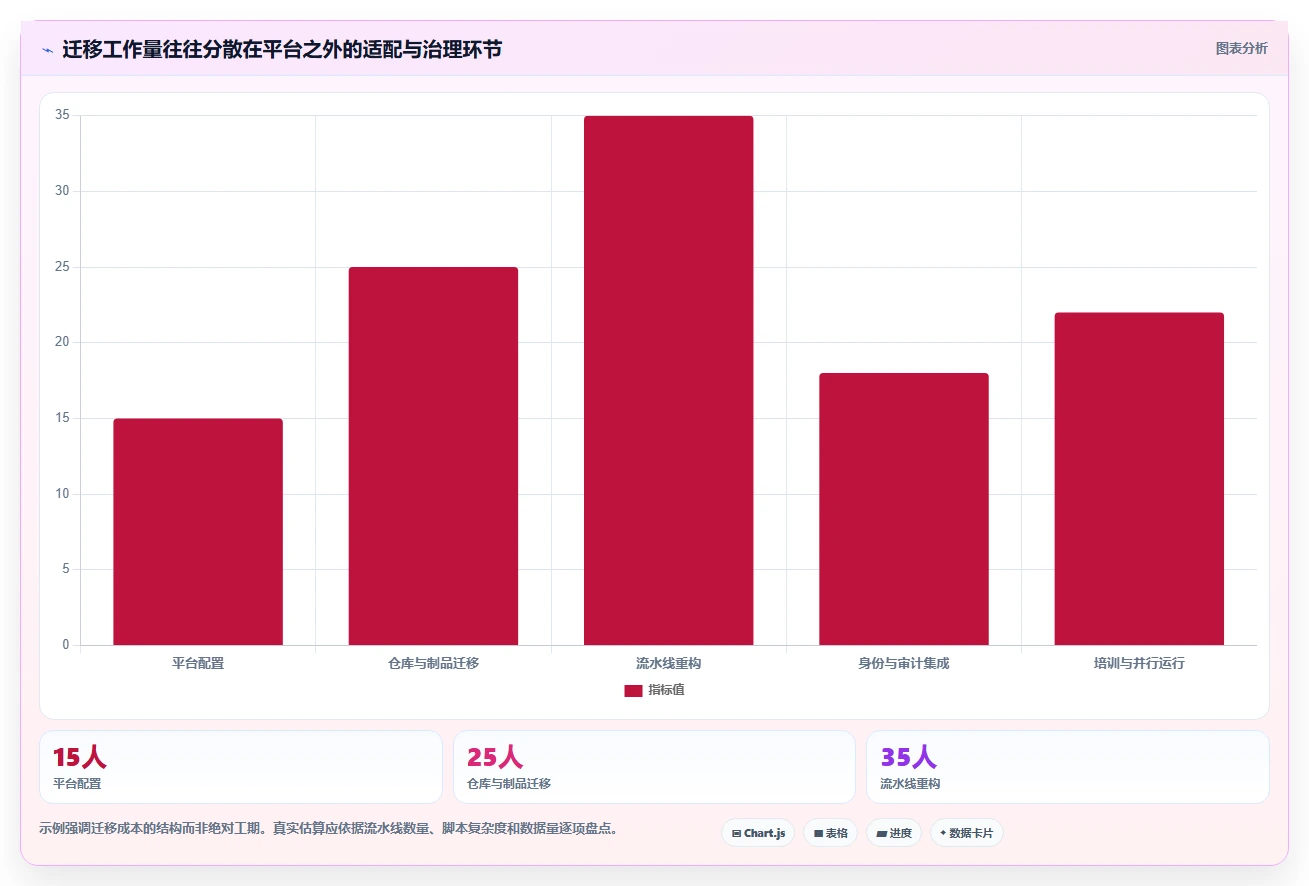Click the 培训与并行运行 axis label
Image resolution: width=1309 pixels, height=886 pixels.
1139,663
